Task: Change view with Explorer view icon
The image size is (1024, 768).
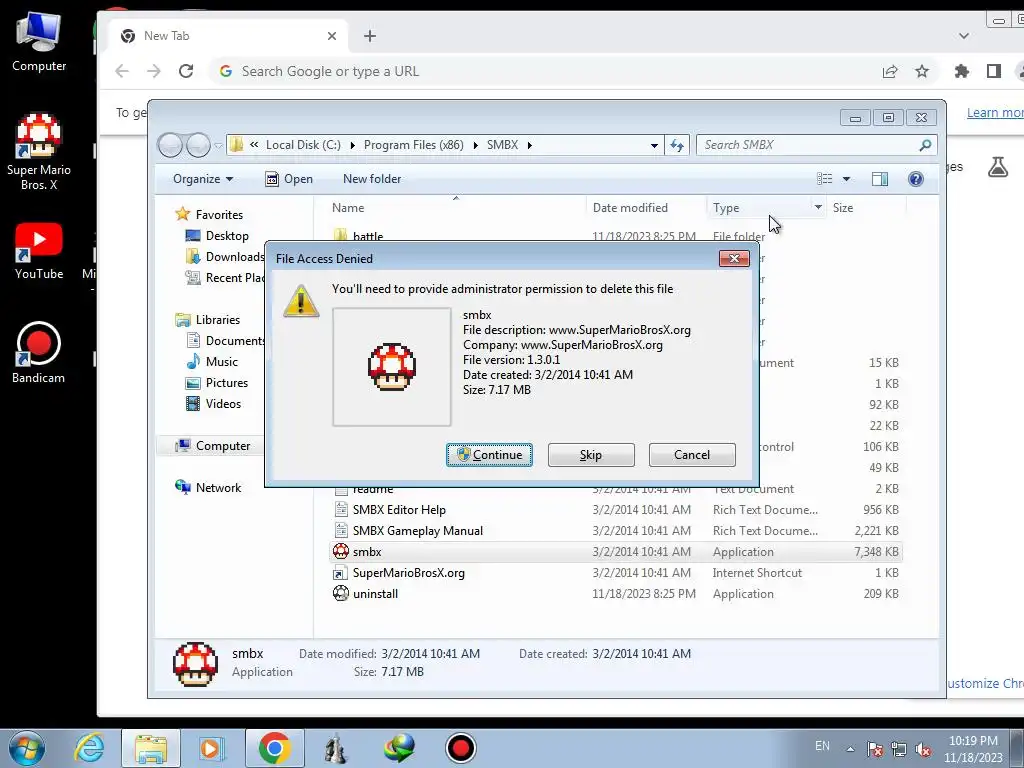Action: [x=825, y=179]
